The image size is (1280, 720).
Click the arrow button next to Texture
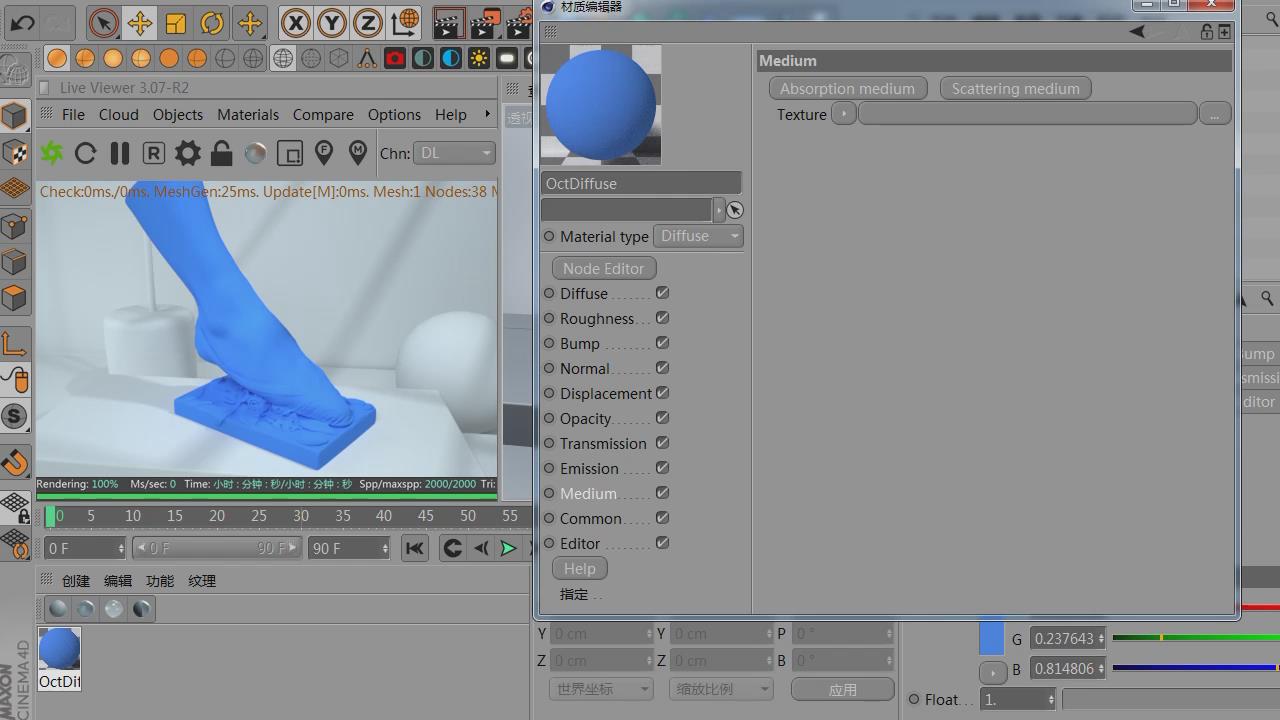[x=844, y=114]
